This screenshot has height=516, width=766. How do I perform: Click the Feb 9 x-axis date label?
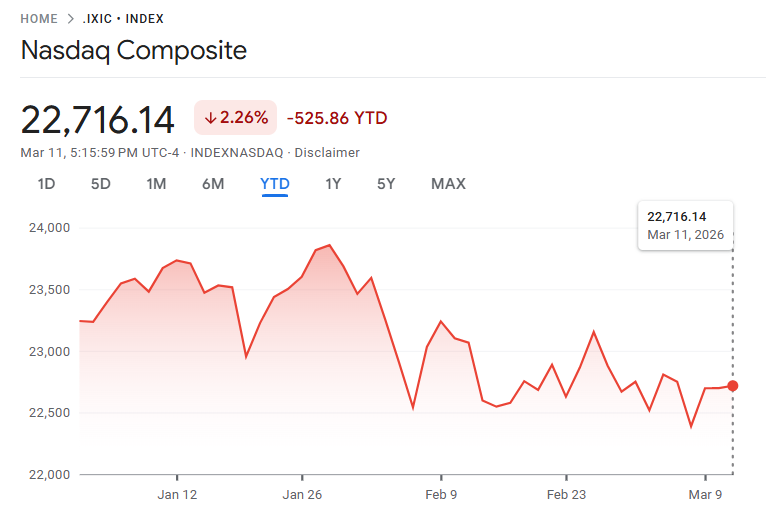(441, 495)
